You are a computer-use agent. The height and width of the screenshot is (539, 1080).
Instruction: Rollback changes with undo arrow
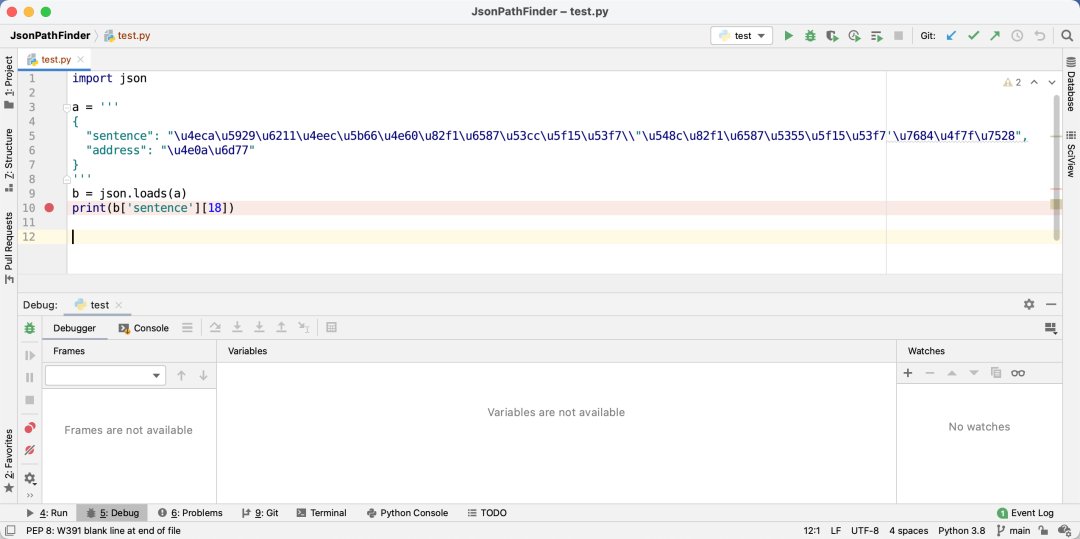click(1039, 35)
